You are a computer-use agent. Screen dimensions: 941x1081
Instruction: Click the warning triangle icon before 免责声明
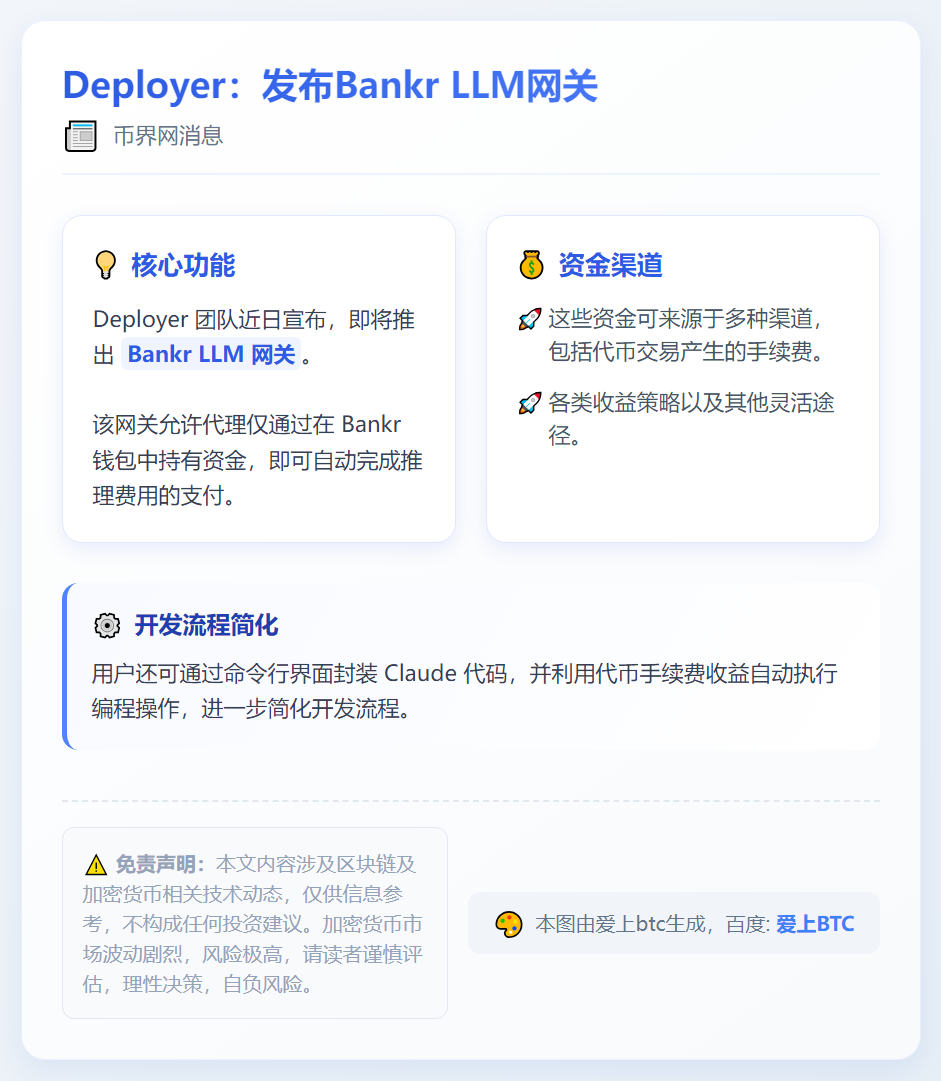(96, 865)
